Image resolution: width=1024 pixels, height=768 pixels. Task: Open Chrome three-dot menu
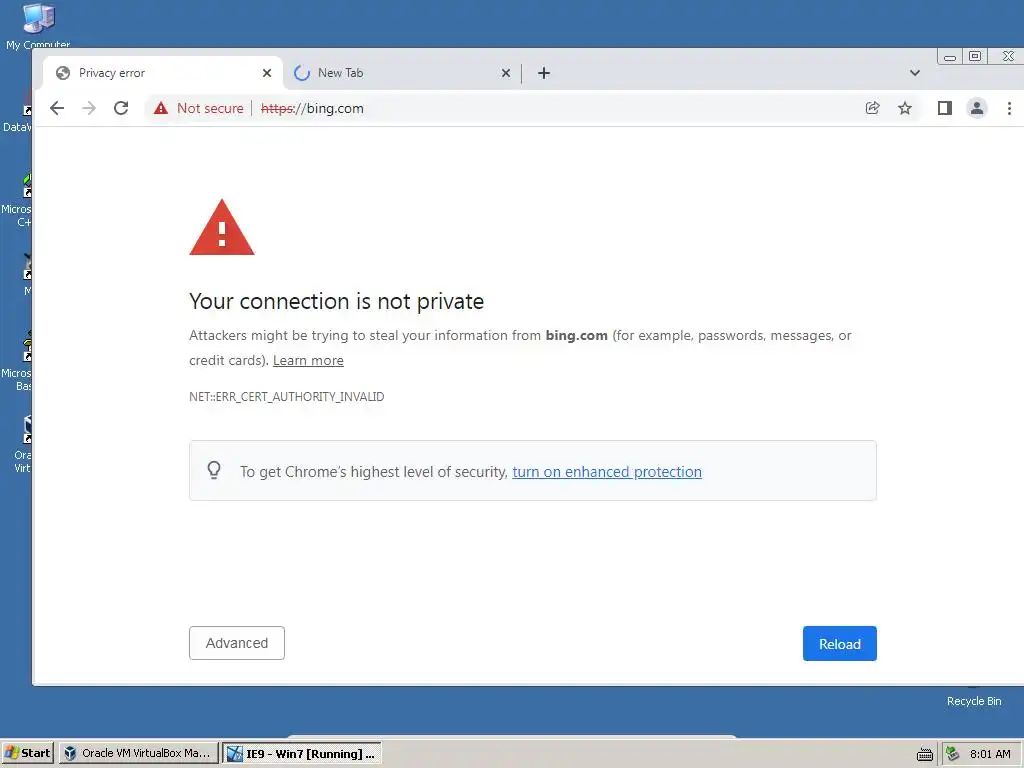[1009, 108]
